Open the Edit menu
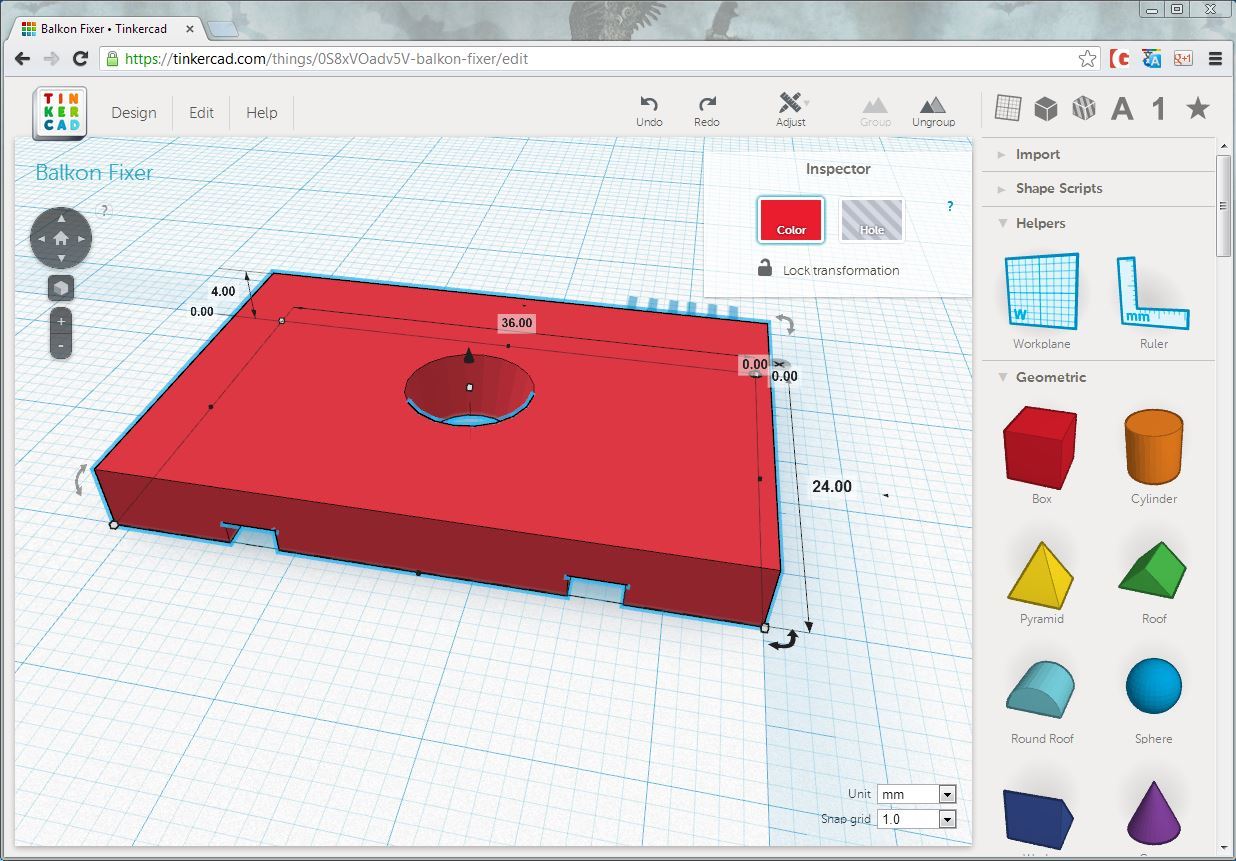Image resolution: width=1236 pixels, height=861 pixels. 201,113
